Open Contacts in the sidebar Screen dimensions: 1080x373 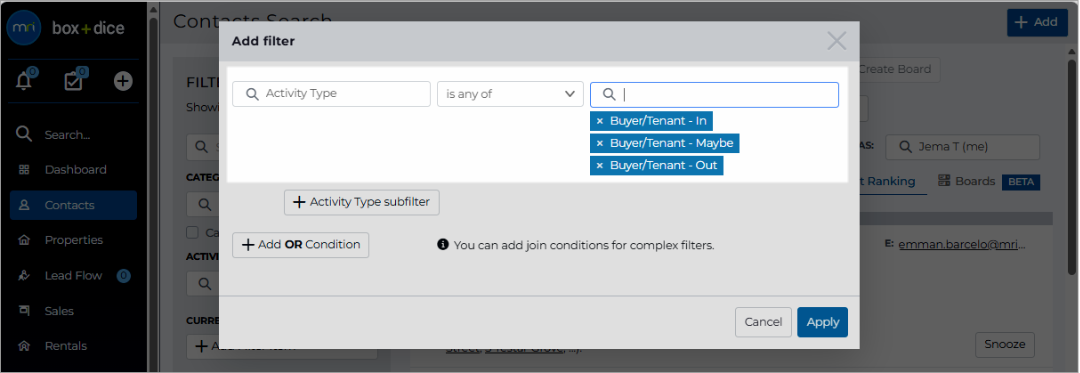click(74, 205)
